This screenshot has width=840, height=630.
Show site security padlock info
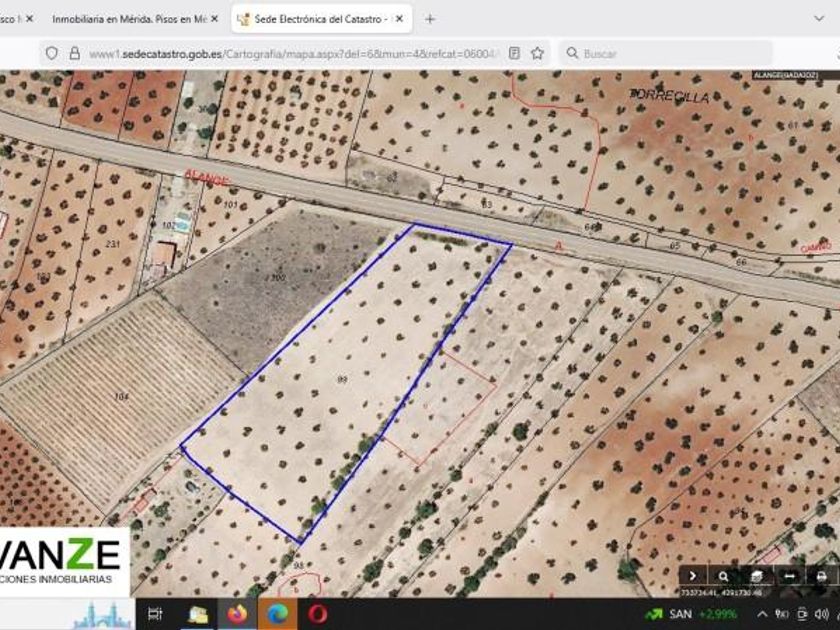(x=74, y=53)
